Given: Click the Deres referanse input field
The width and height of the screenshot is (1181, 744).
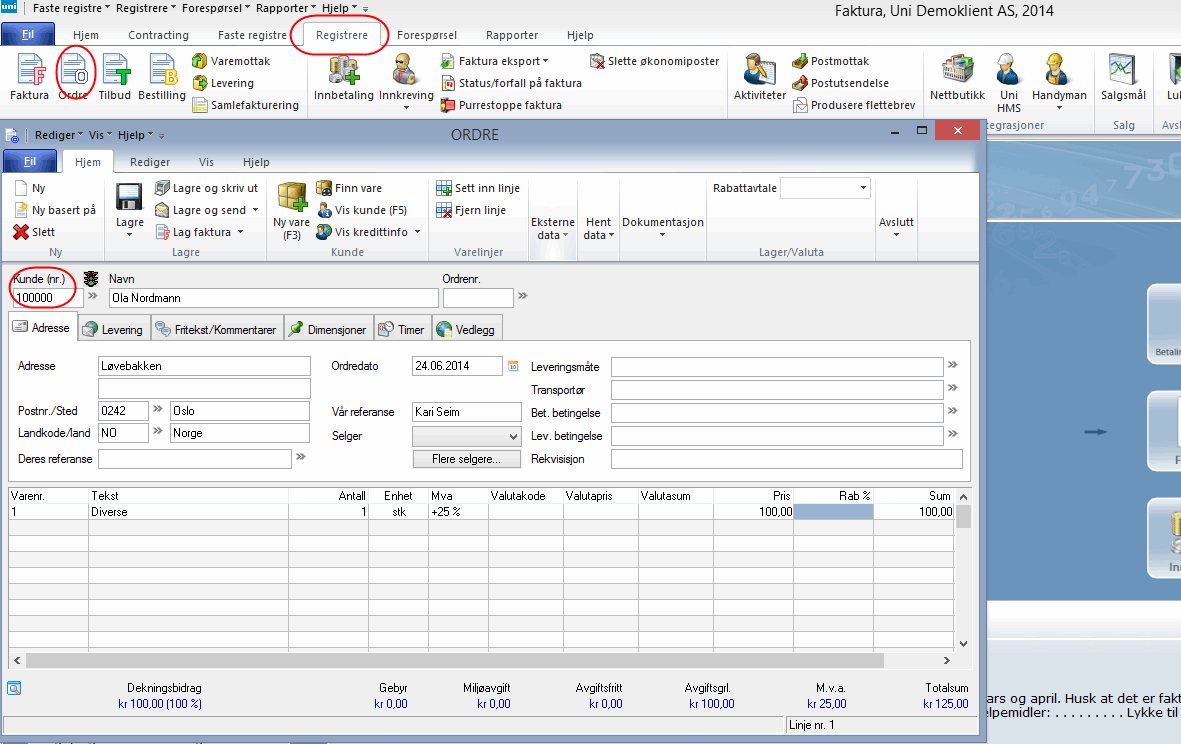Looking at the screenshot, I should pos(195,459).
